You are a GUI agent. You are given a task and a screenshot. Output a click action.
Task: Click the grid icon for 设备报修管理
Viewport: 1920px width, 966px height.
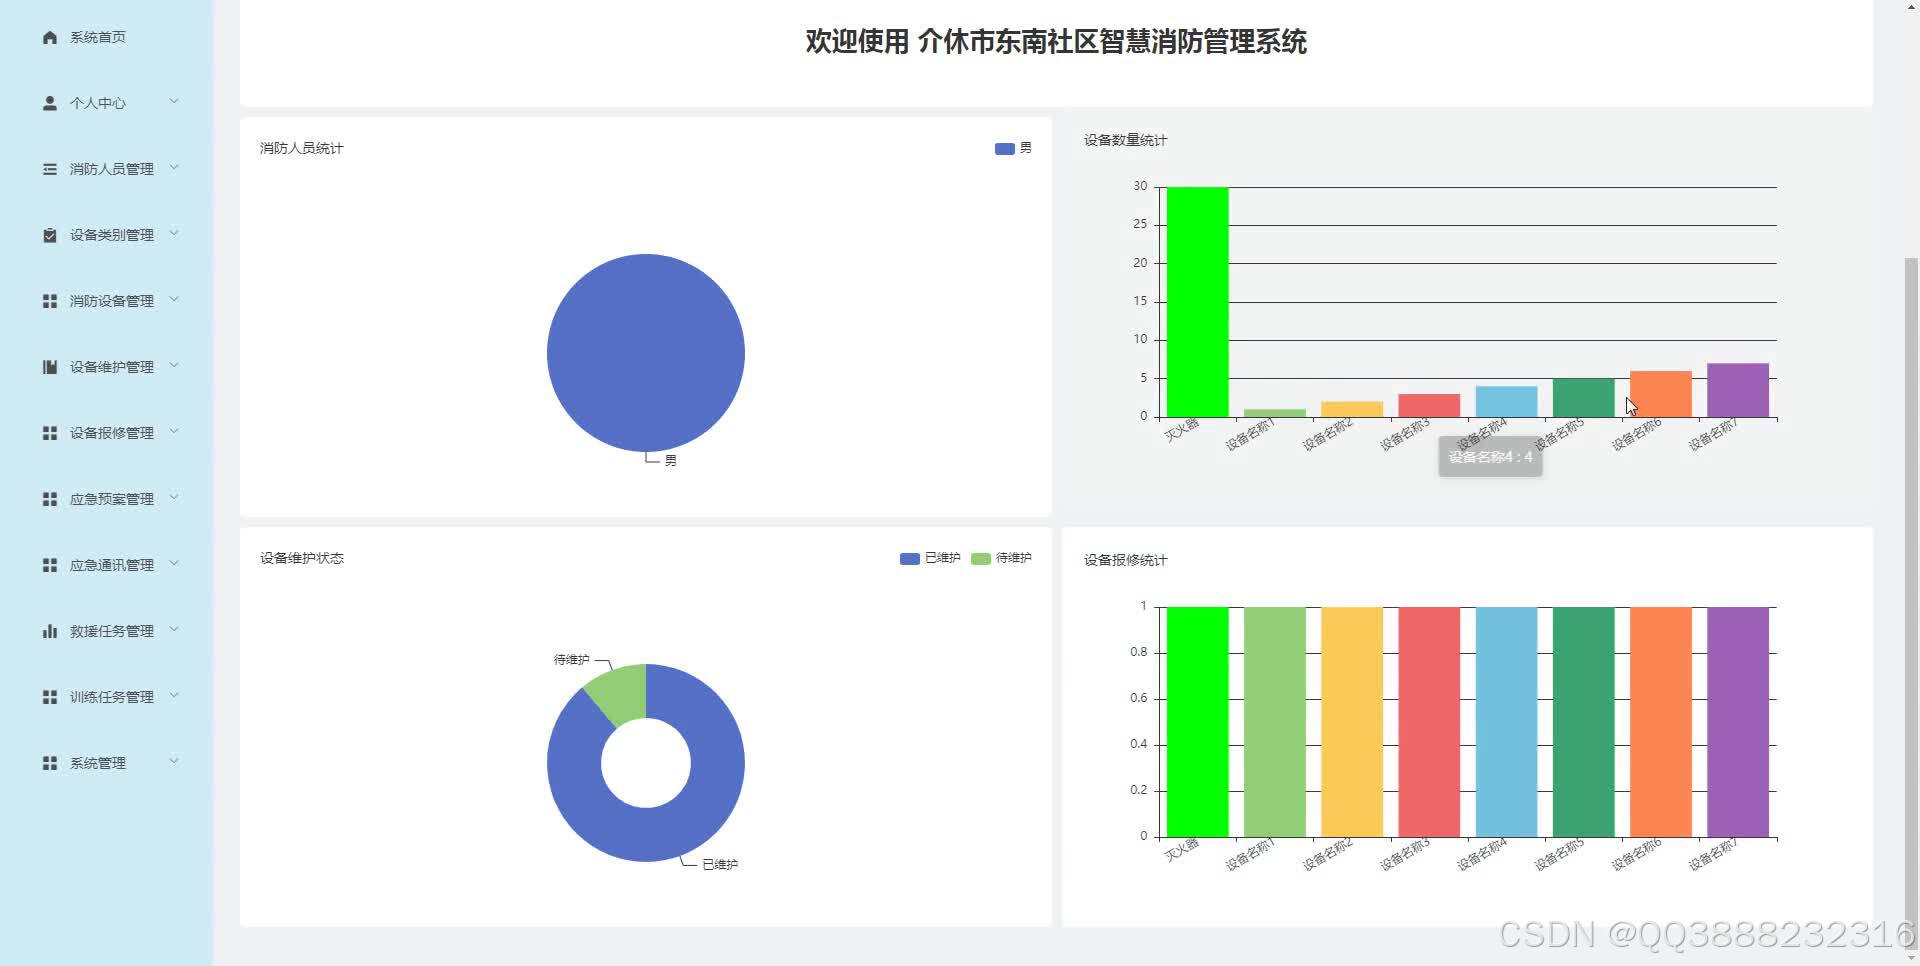coord(50,433)
